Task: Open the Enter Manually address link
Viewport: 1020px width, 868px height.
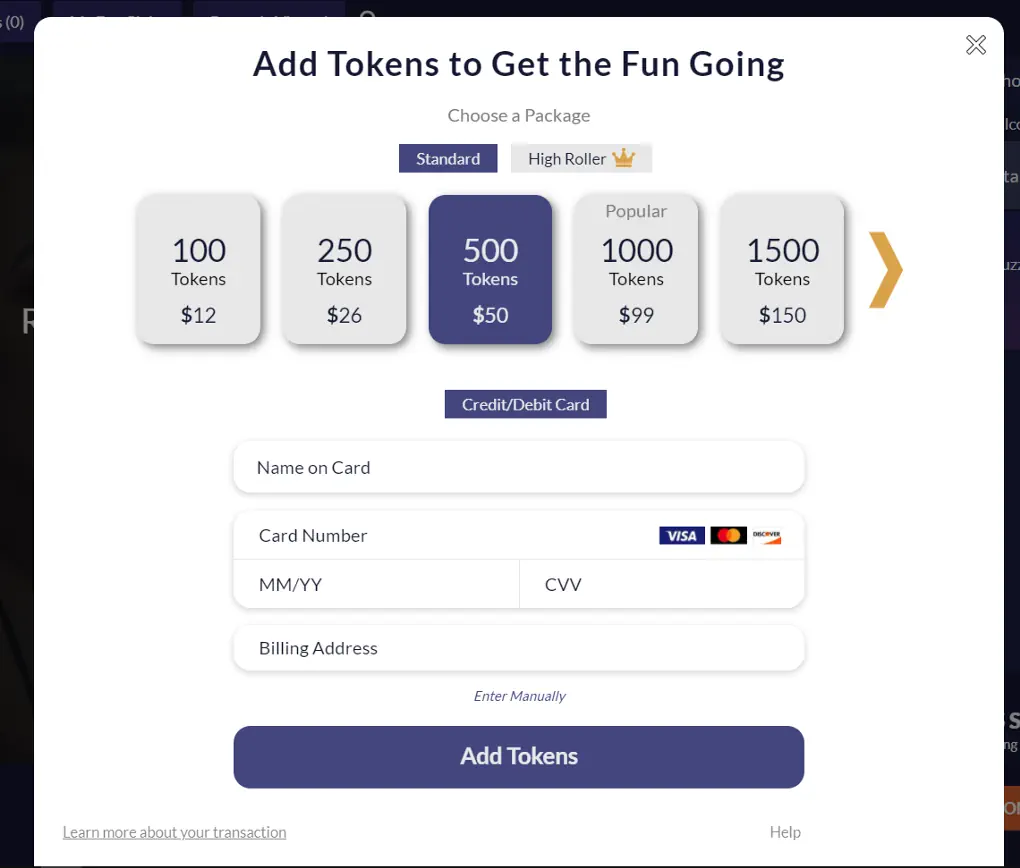Action: point(519,696)
